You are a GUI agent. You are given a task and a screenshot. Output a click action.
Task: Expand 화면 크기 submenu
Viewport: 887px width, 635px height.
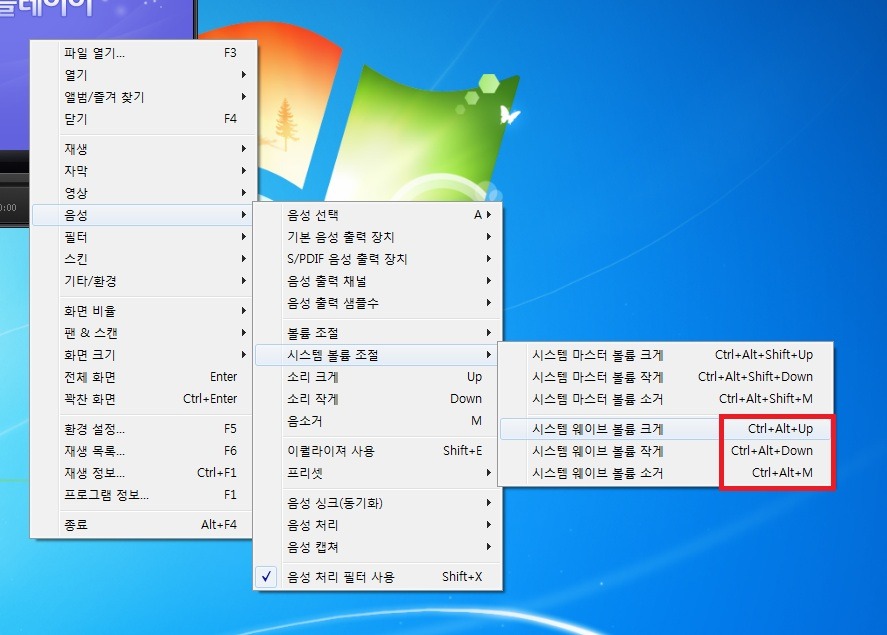142,355
